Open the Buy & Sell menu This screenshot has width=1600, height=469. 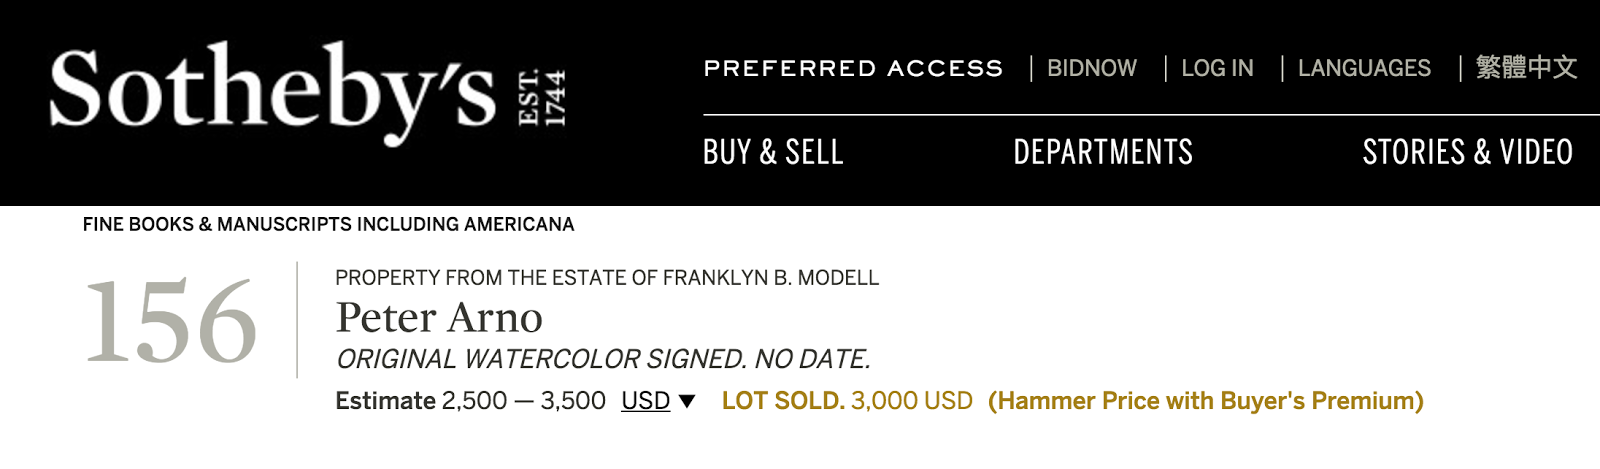pos(773,152)
